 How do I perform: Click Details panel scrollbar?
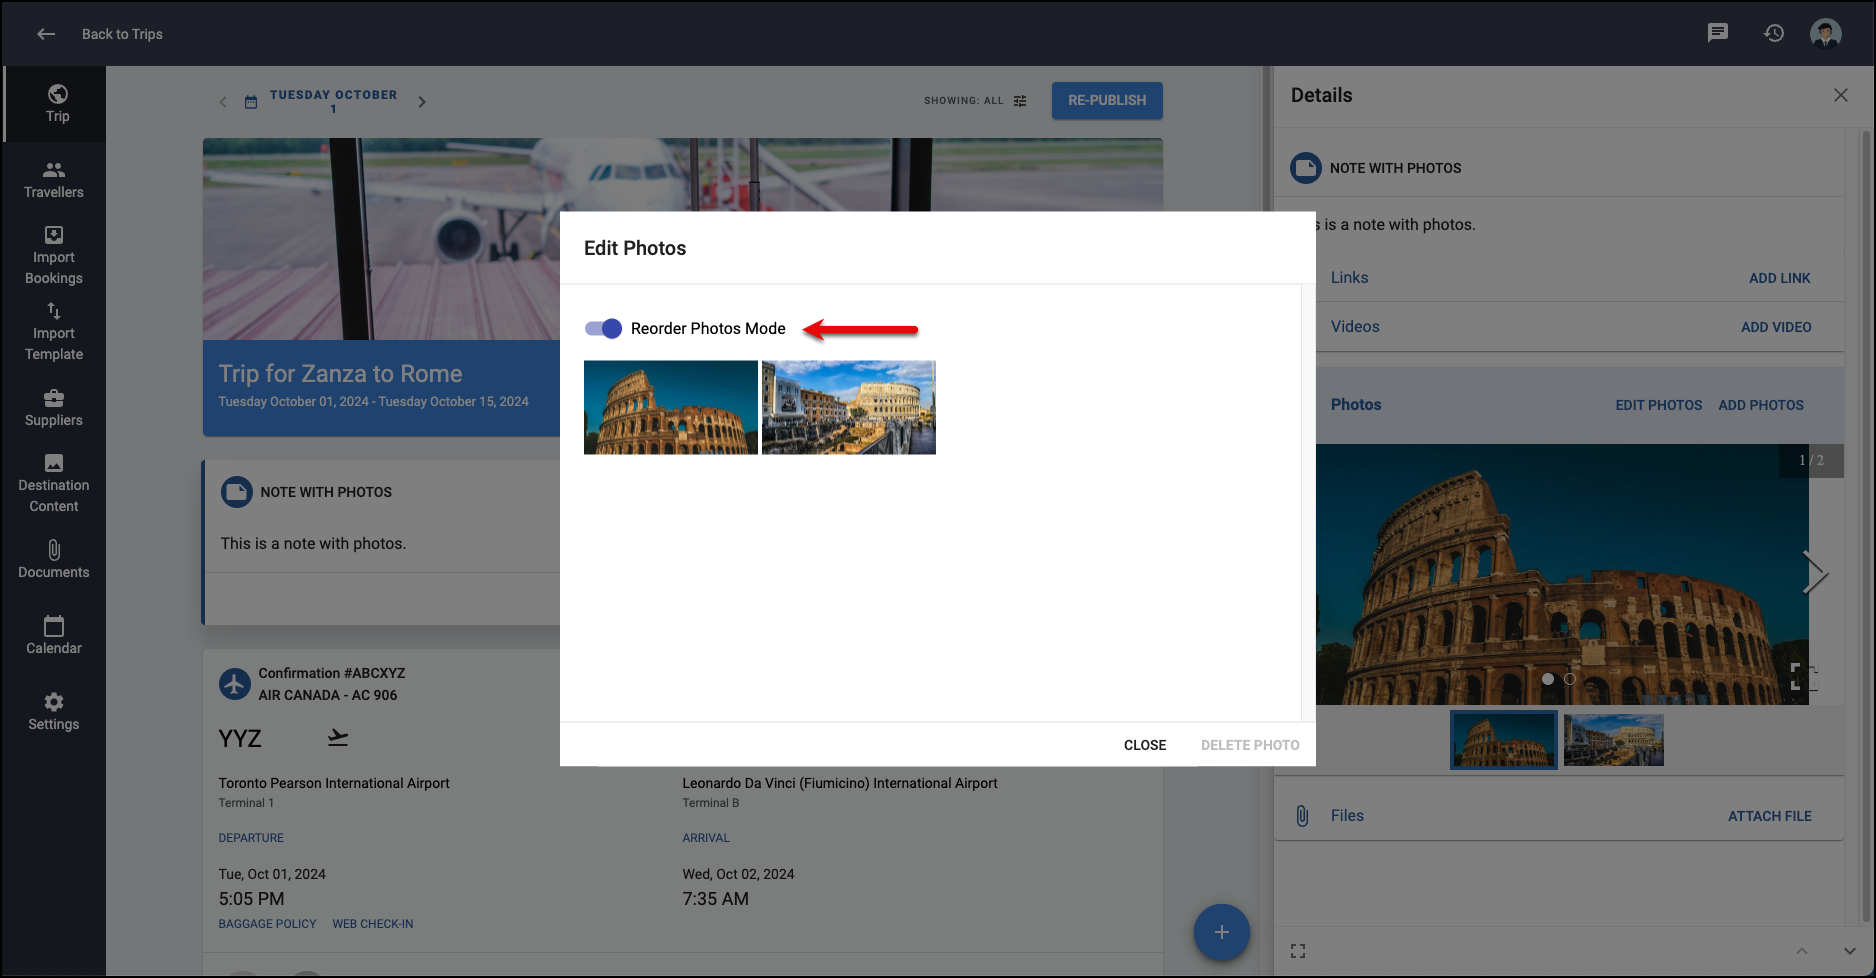click(x=1866, y=525)
